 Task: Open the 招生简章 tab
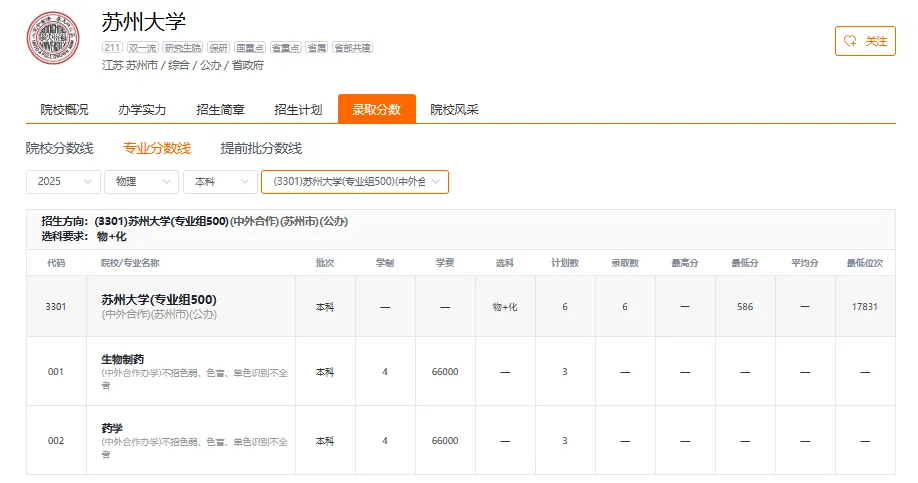tap(220, 109)
